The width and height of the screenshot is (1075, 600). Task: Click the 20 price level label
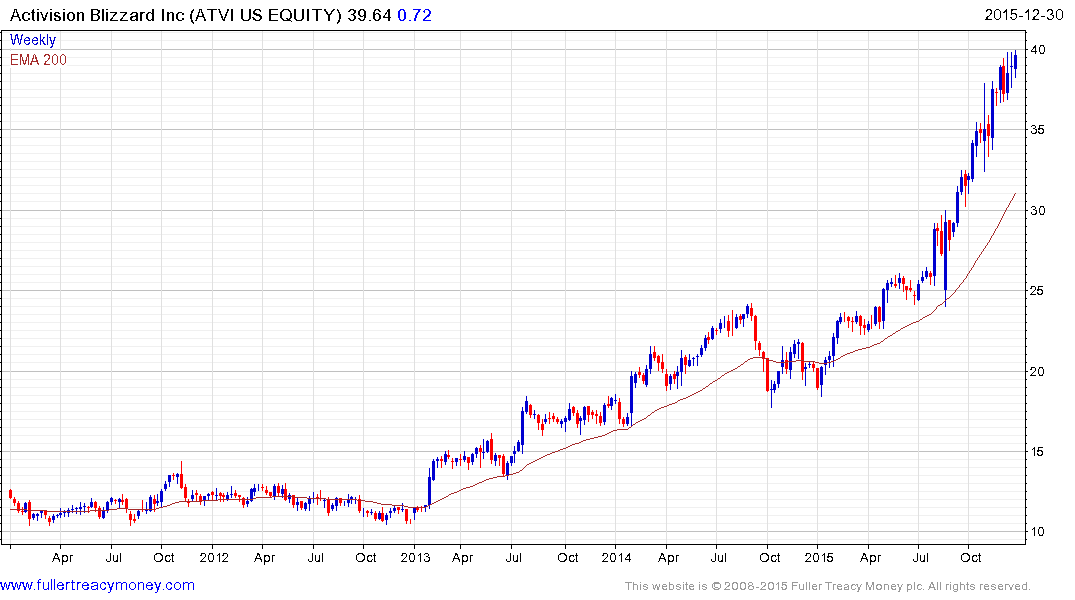tap(1038, 372)
